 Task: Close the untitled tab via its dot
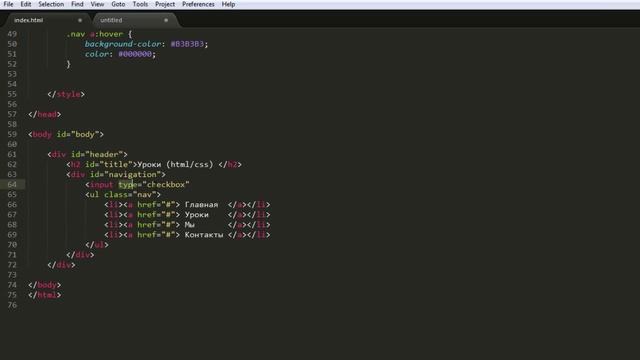pyautogui.click(x=166, y=20)
